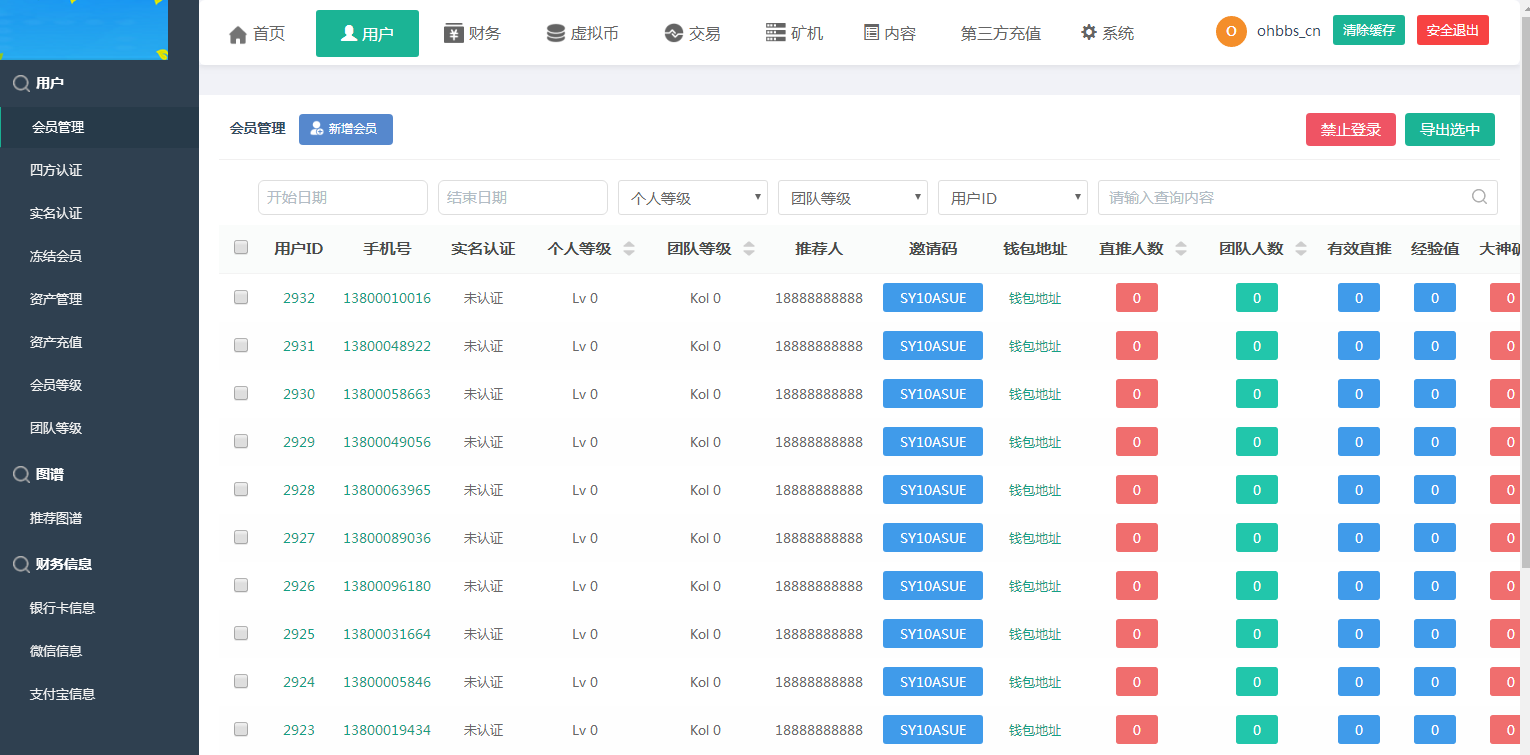Screen dimensions: 1530x755
Task: Click the finance yen icon in navbar
Action: point(453,33)
